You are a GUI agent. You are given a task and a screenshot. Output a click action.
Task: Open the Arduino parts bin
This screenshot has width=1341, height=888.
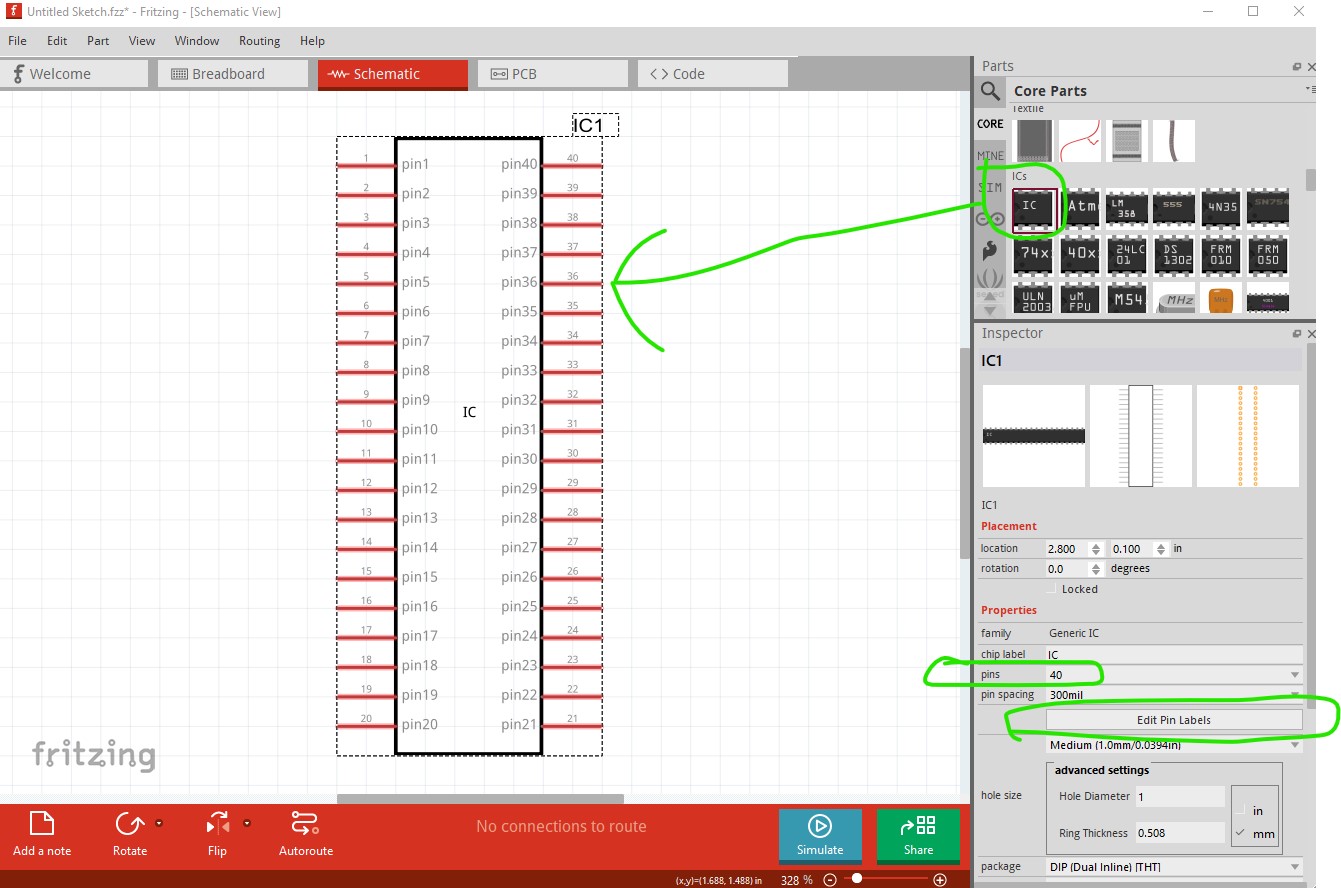990,220
